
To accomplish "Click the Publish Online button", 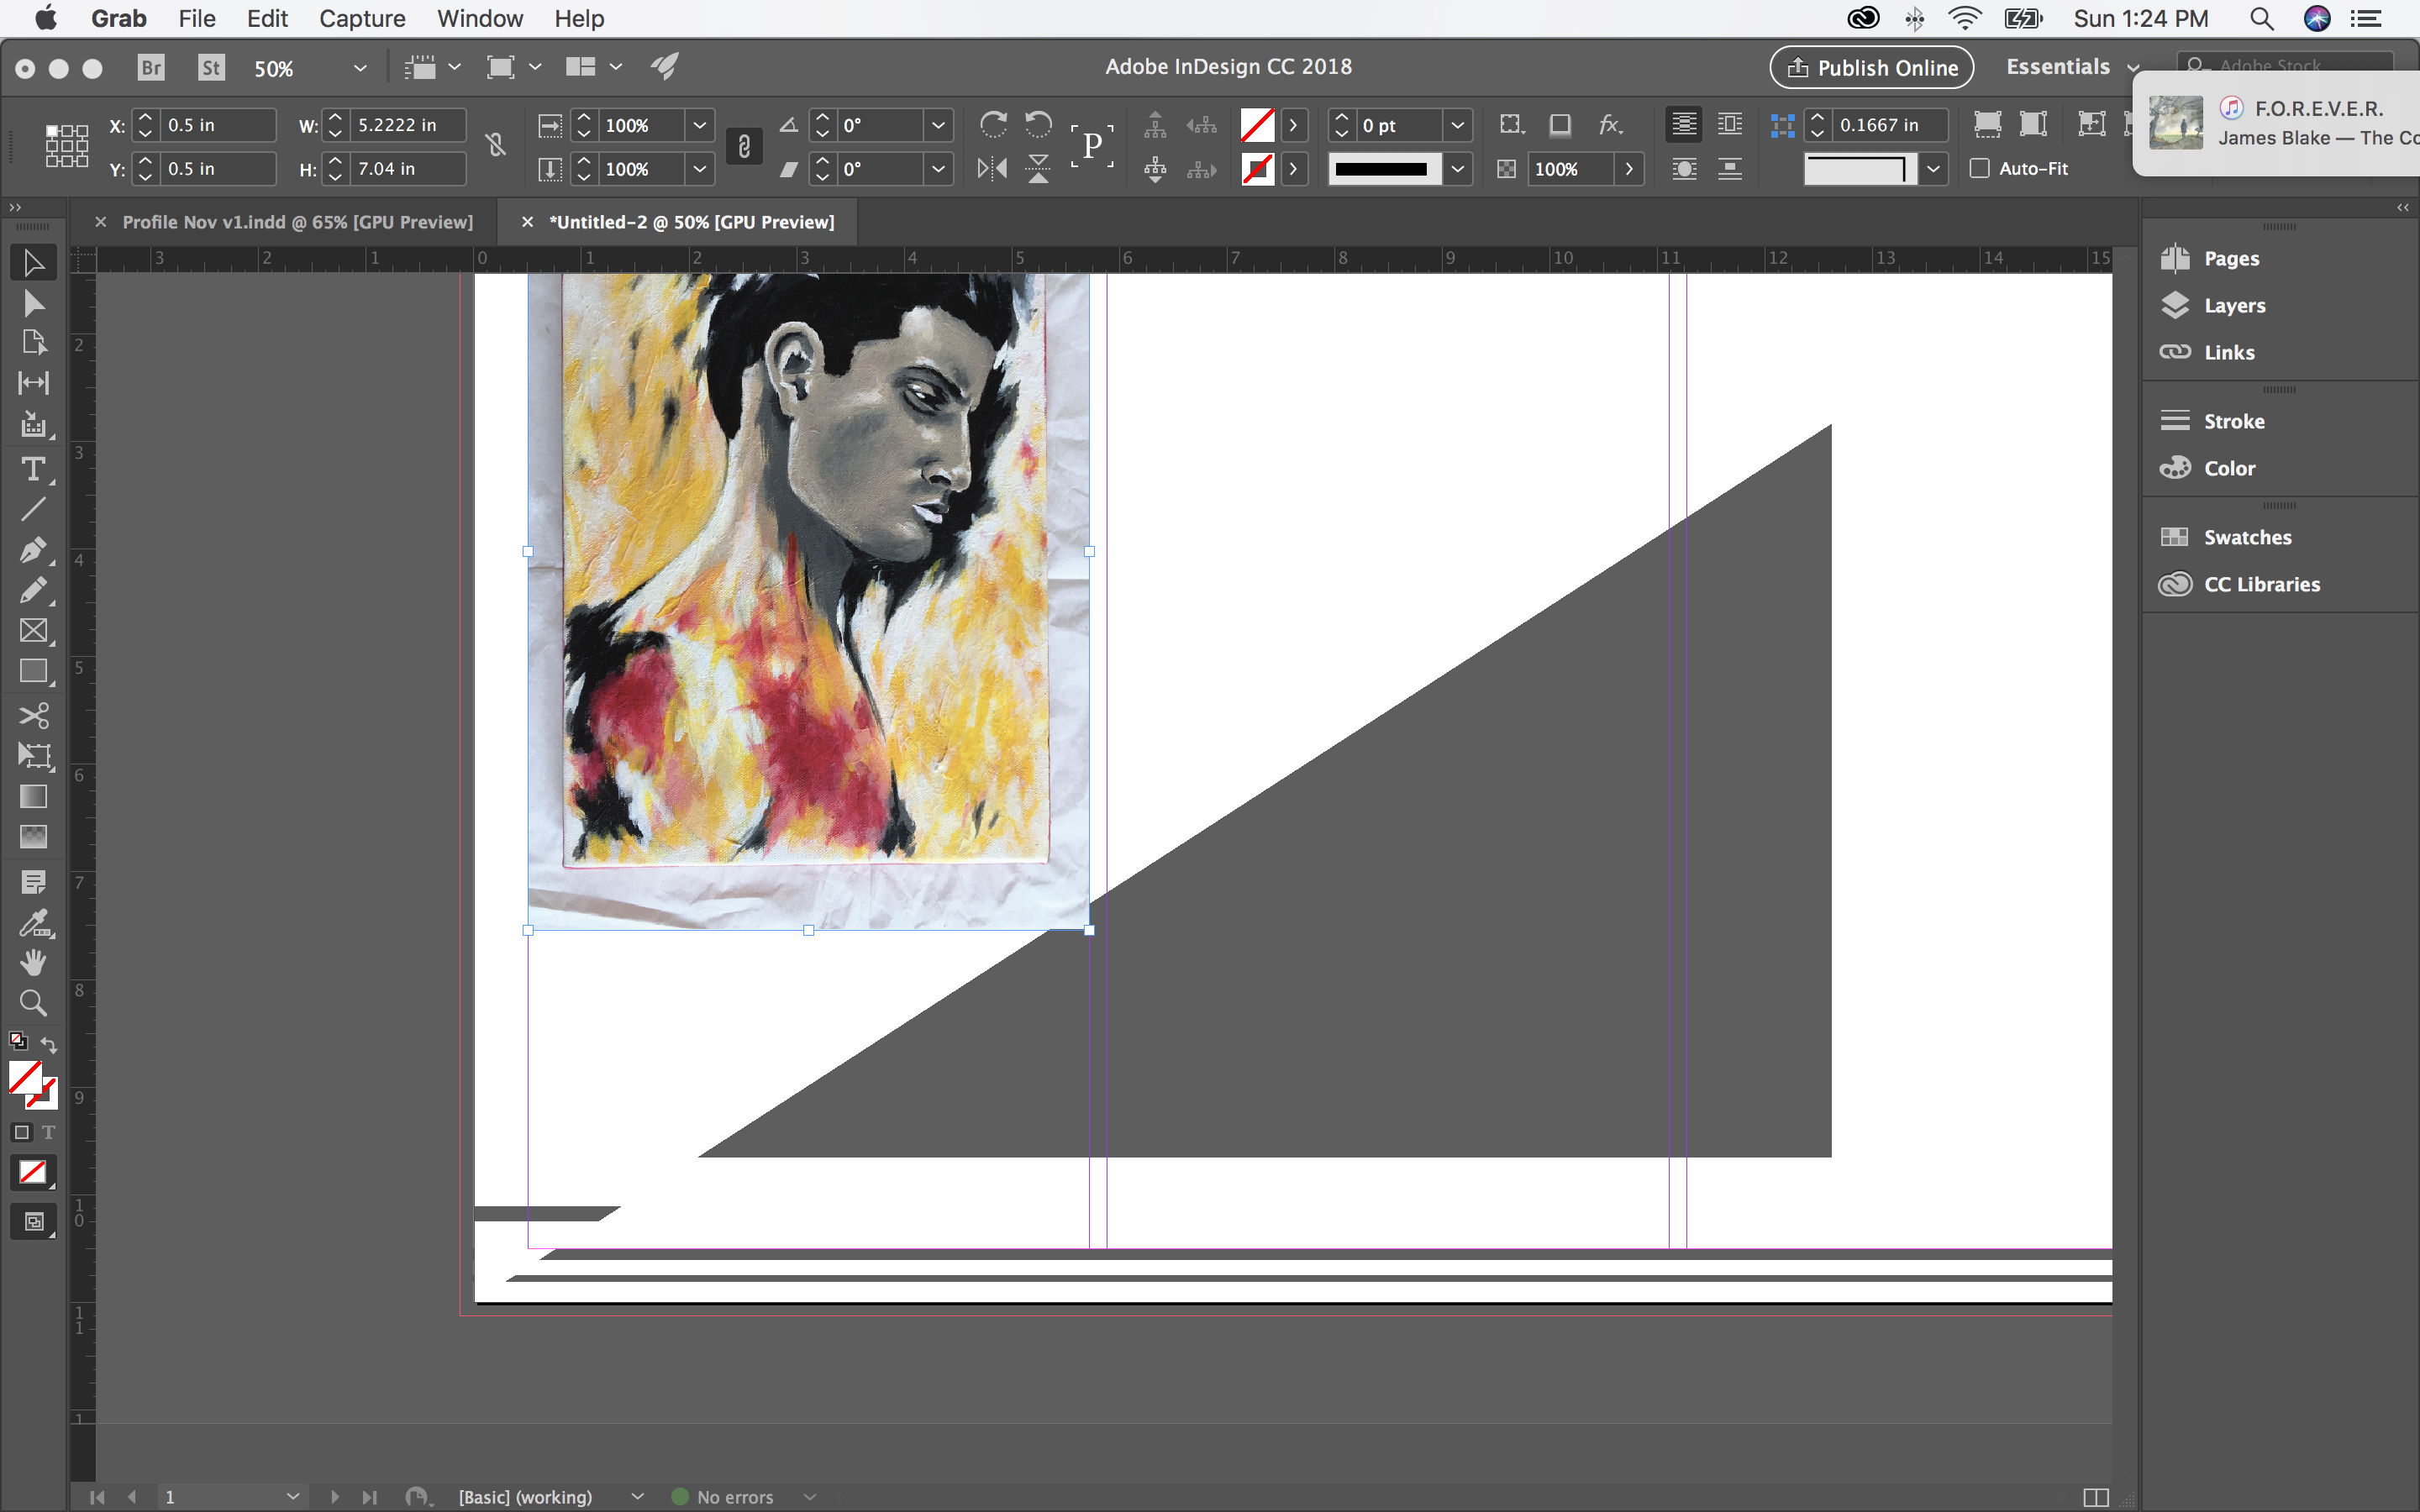I will point(1870,67).
